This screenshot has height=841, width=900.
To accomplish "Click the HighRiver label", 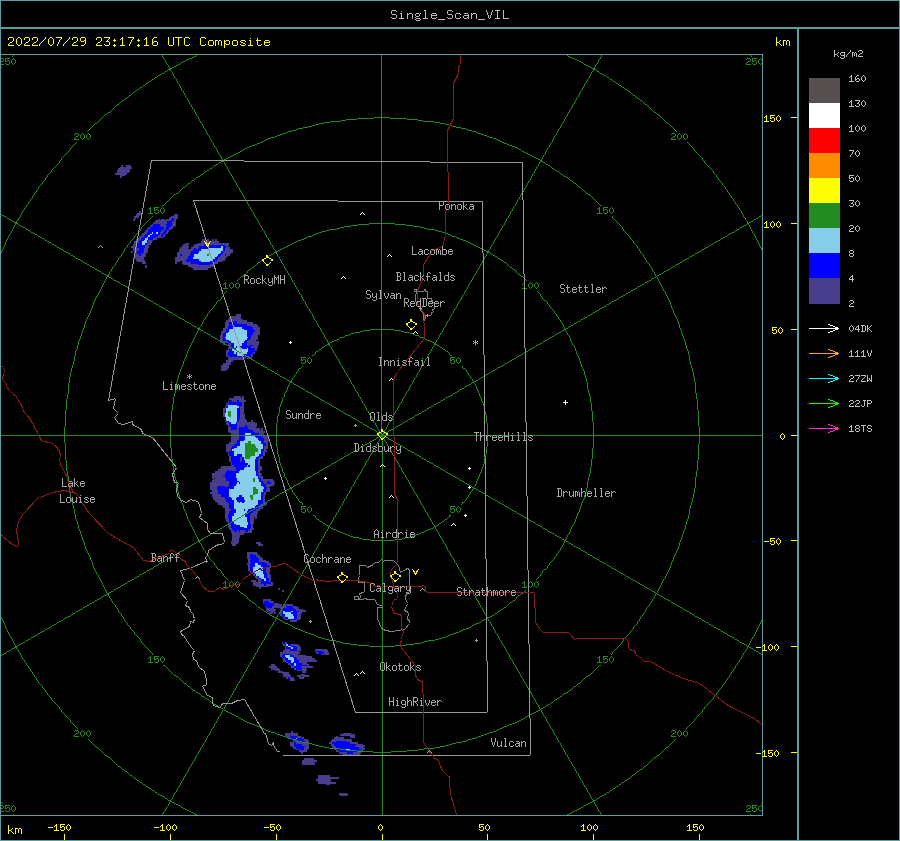I will click(x=415, y=702).
